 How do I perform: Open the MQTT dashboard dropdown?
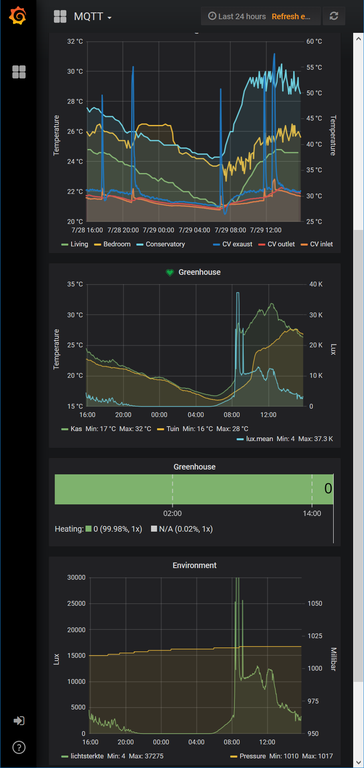click(x=93, y=17)
